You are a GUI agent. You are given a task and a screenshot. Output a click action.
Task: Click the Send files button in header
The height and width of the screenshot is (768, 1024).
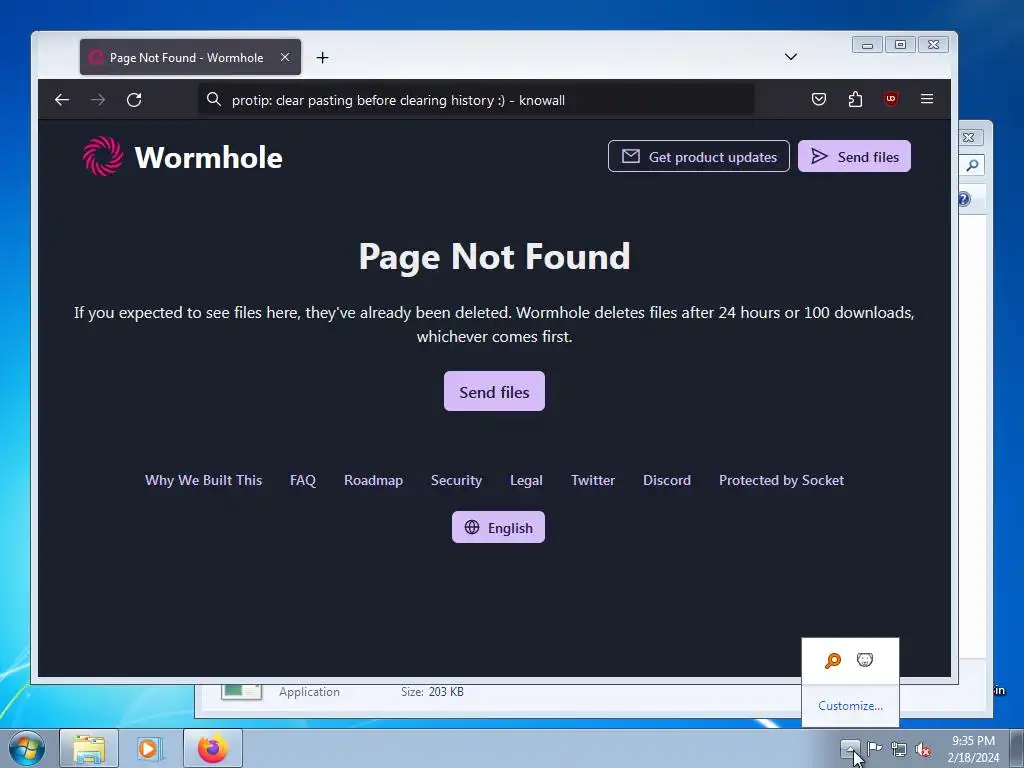854,156
